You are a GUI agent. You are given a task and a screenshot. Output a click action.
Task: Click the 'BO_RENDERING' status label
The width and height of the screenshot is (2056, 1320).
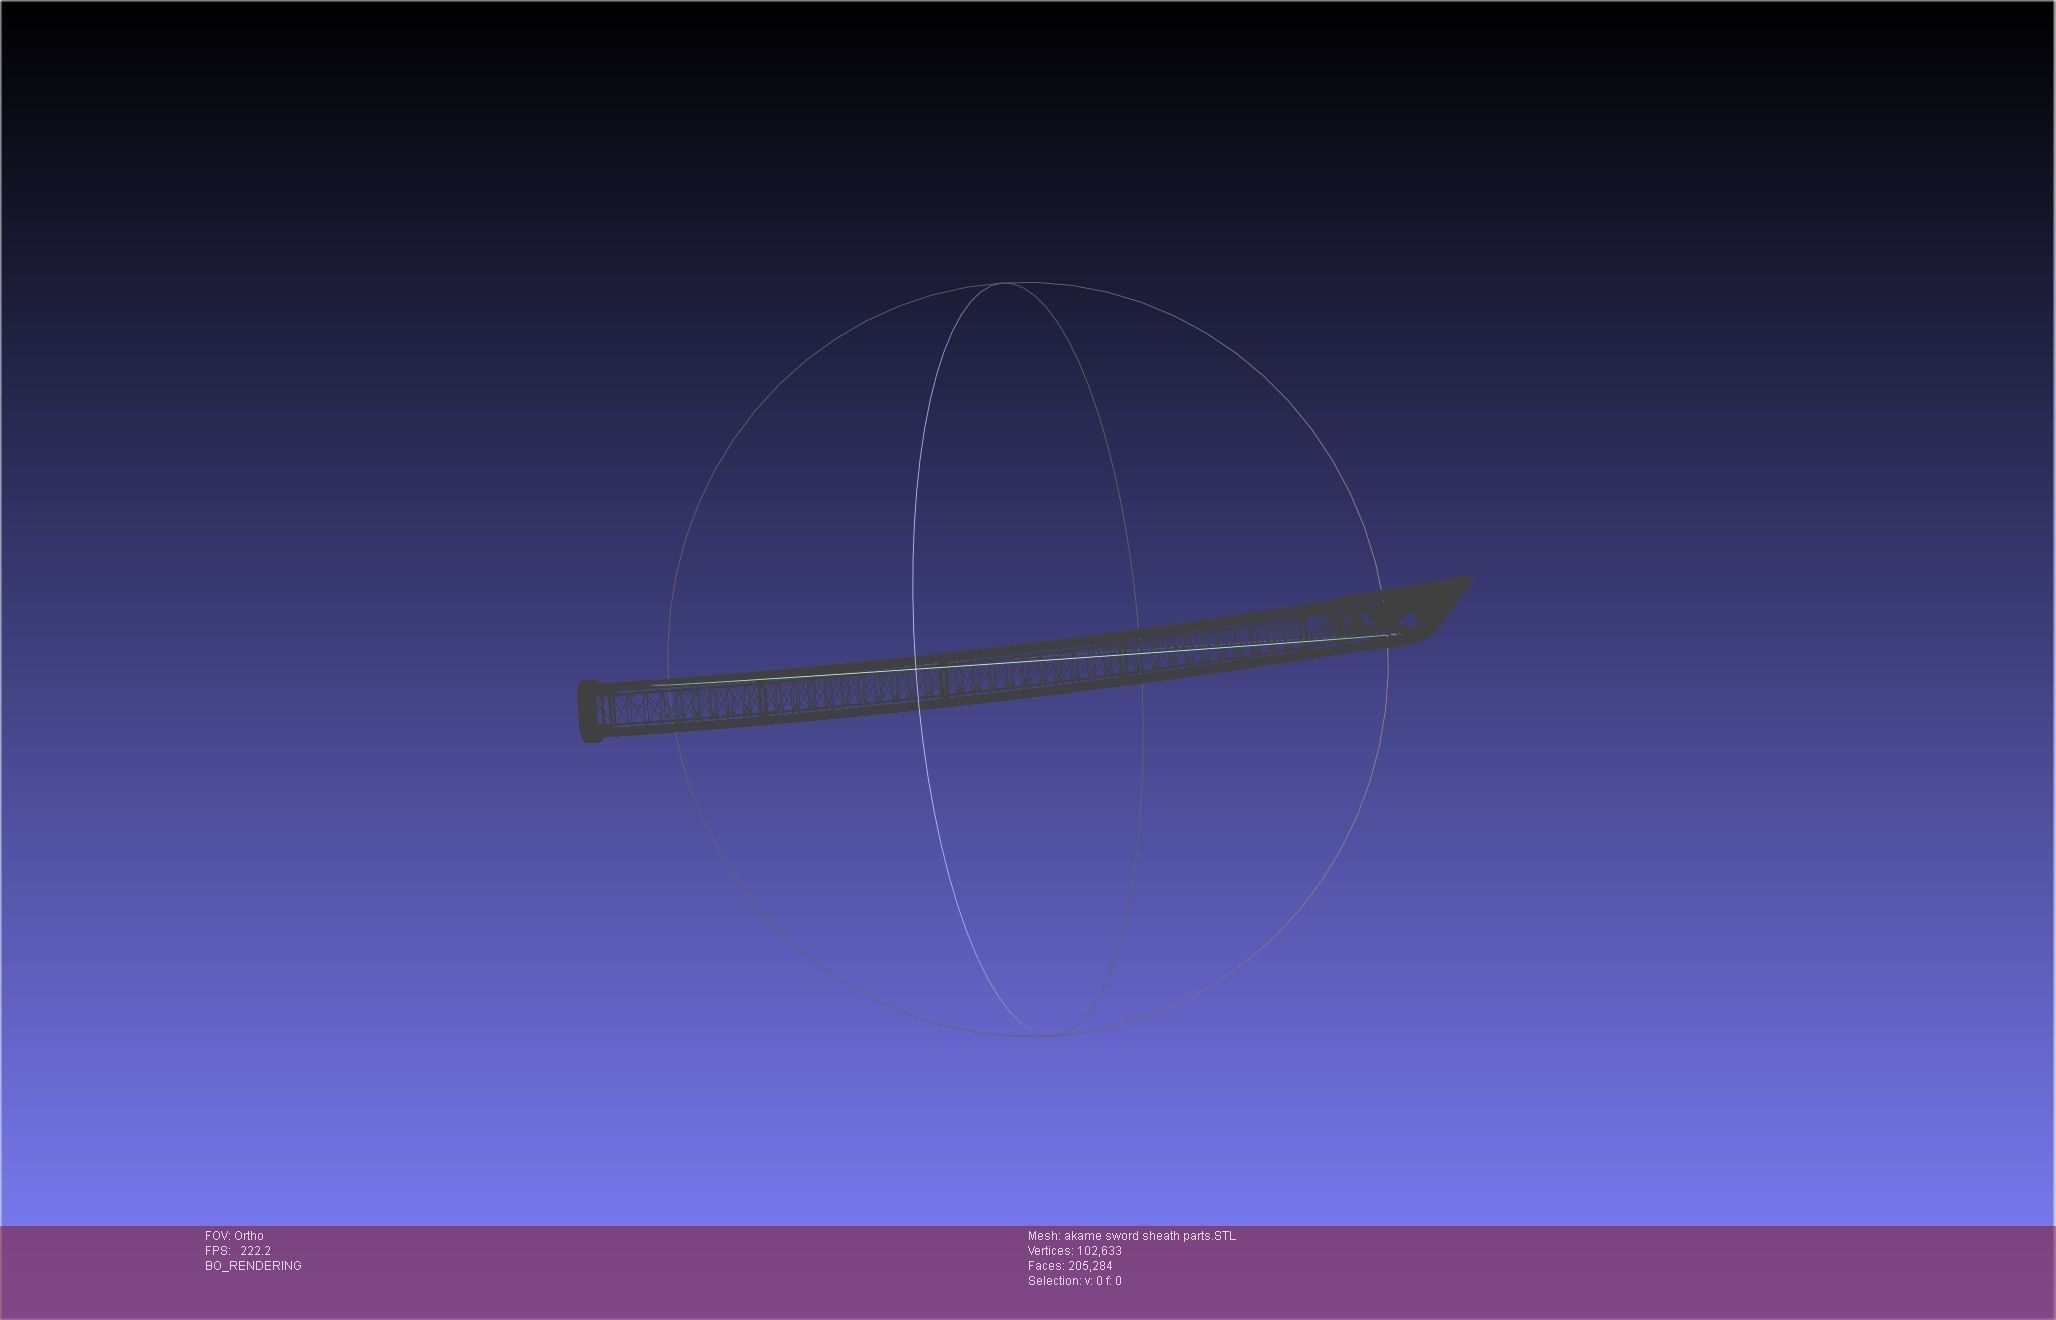coord(253,1266)
